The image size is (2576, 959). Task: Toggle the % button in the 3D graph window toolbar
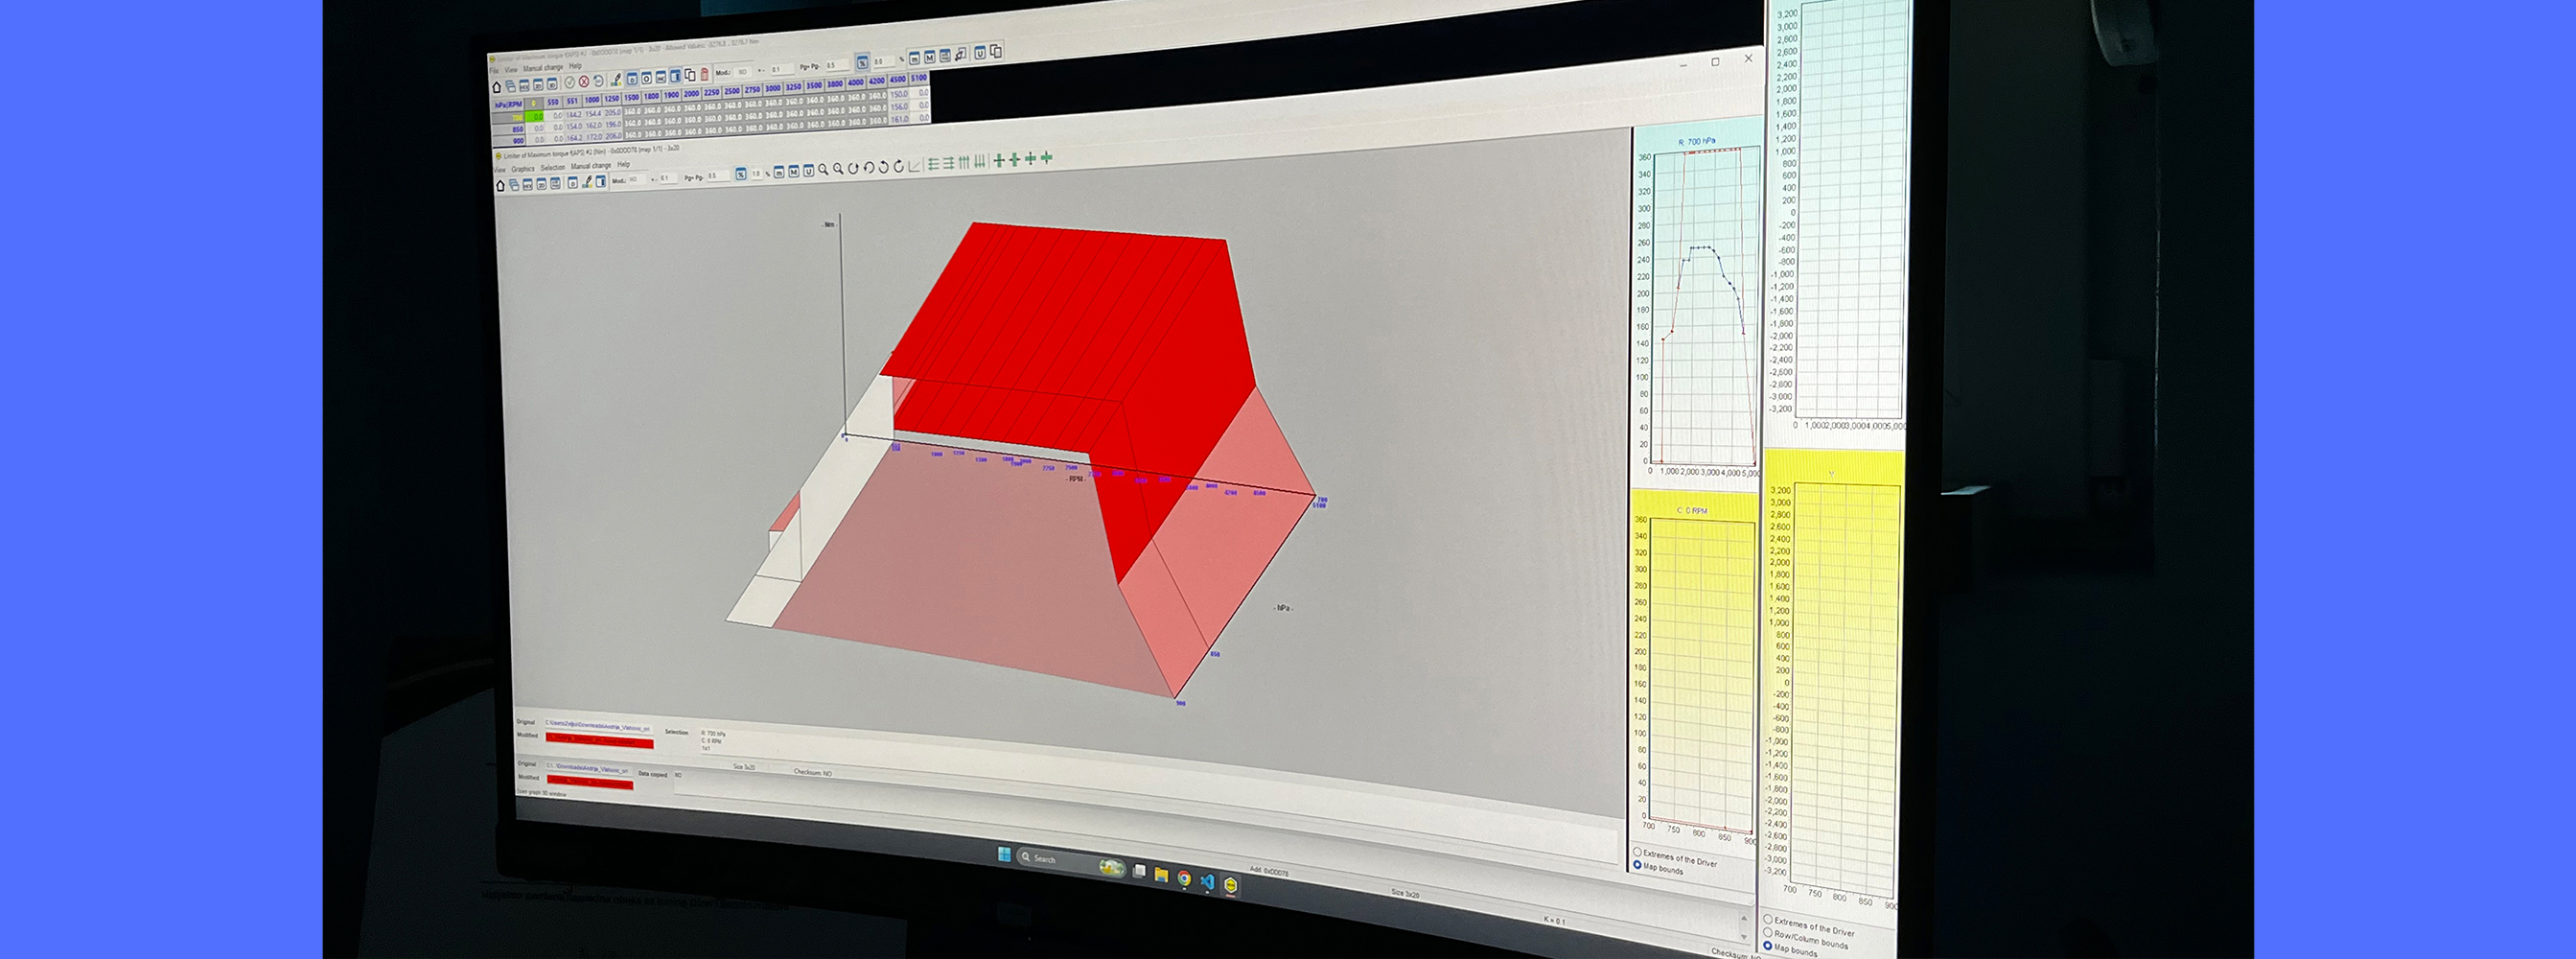(x=741, y=174)
